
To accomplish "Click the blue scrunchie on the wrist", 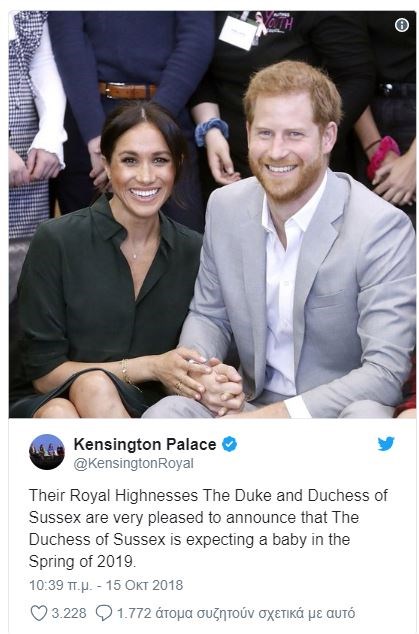I will click(211, 130).
